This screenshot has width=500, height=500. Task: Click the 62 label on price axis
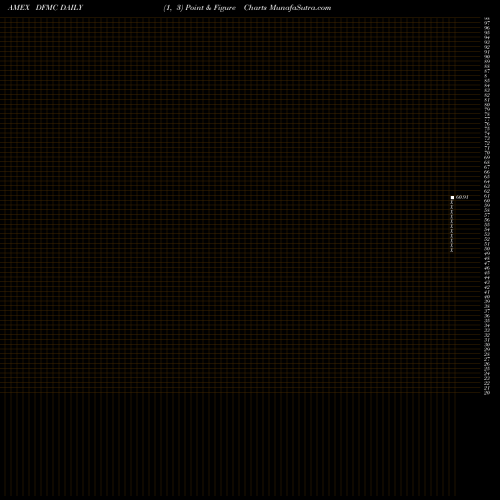click(x=487, y=191)
